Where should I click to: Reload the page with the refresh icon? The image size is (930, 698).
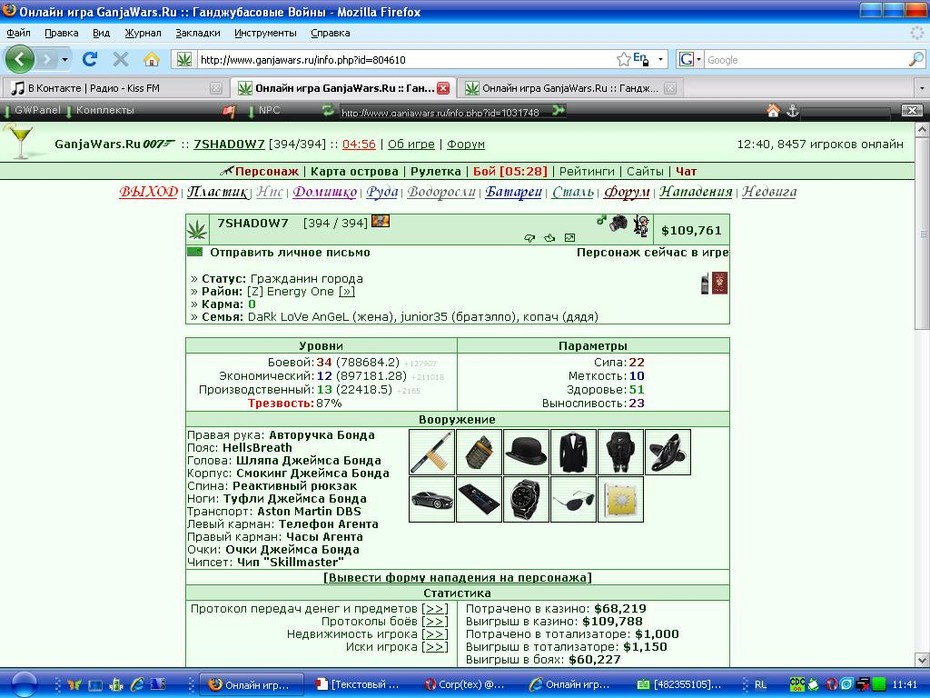click(90, 59)
